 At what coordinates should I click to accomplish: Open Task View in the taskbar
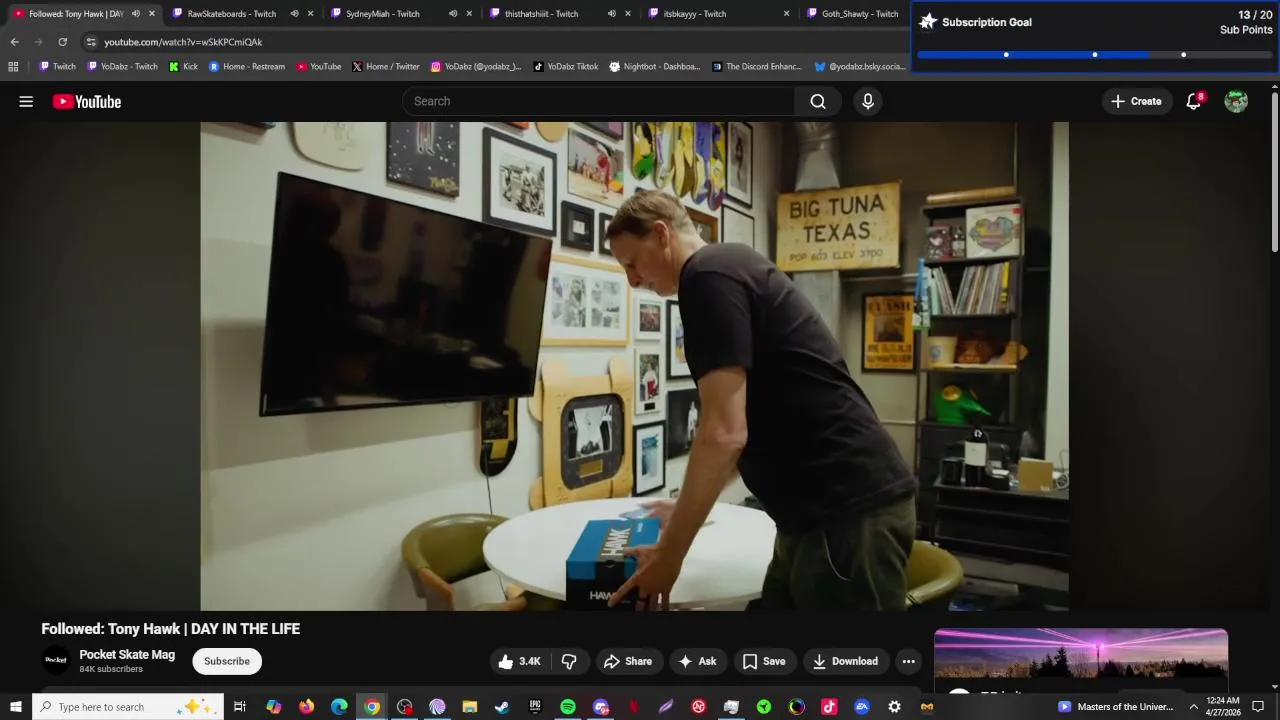(240, 707)
